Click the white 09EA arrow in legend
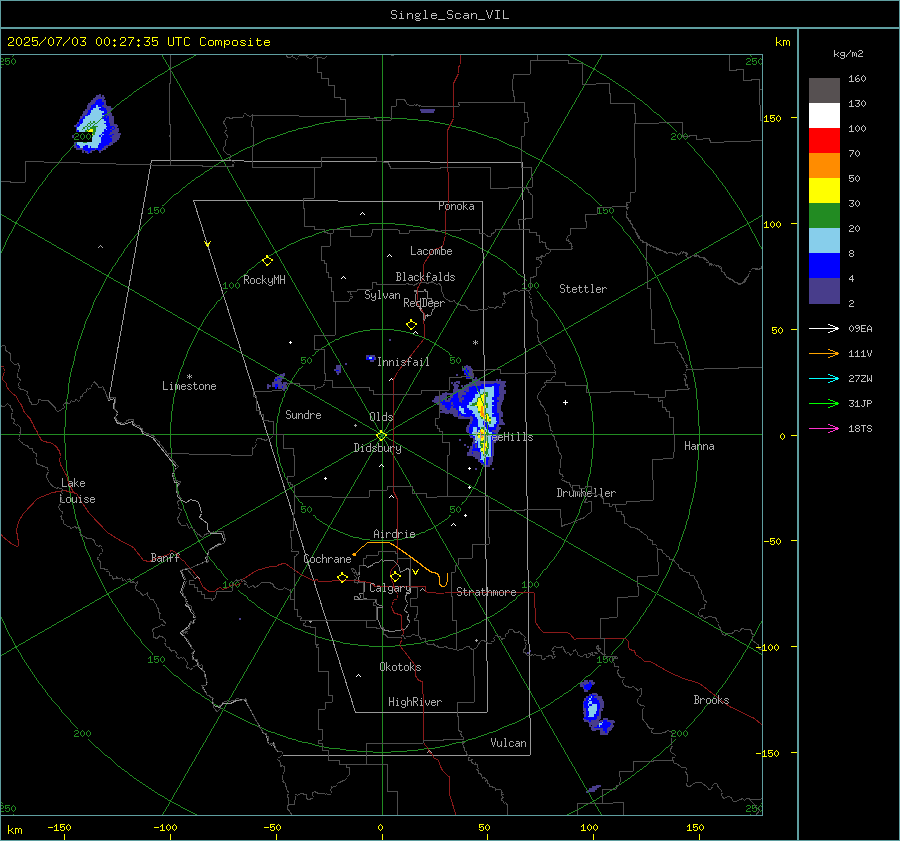 coord(824,328)
